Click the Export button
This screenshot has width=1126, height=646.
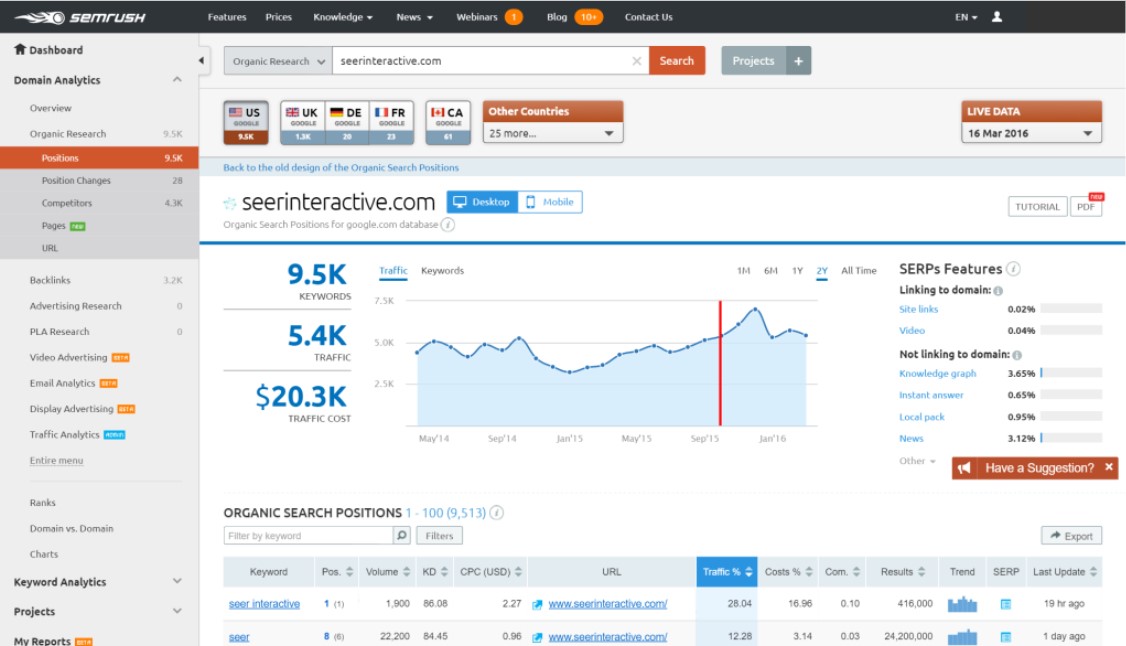click(1071, 535)
